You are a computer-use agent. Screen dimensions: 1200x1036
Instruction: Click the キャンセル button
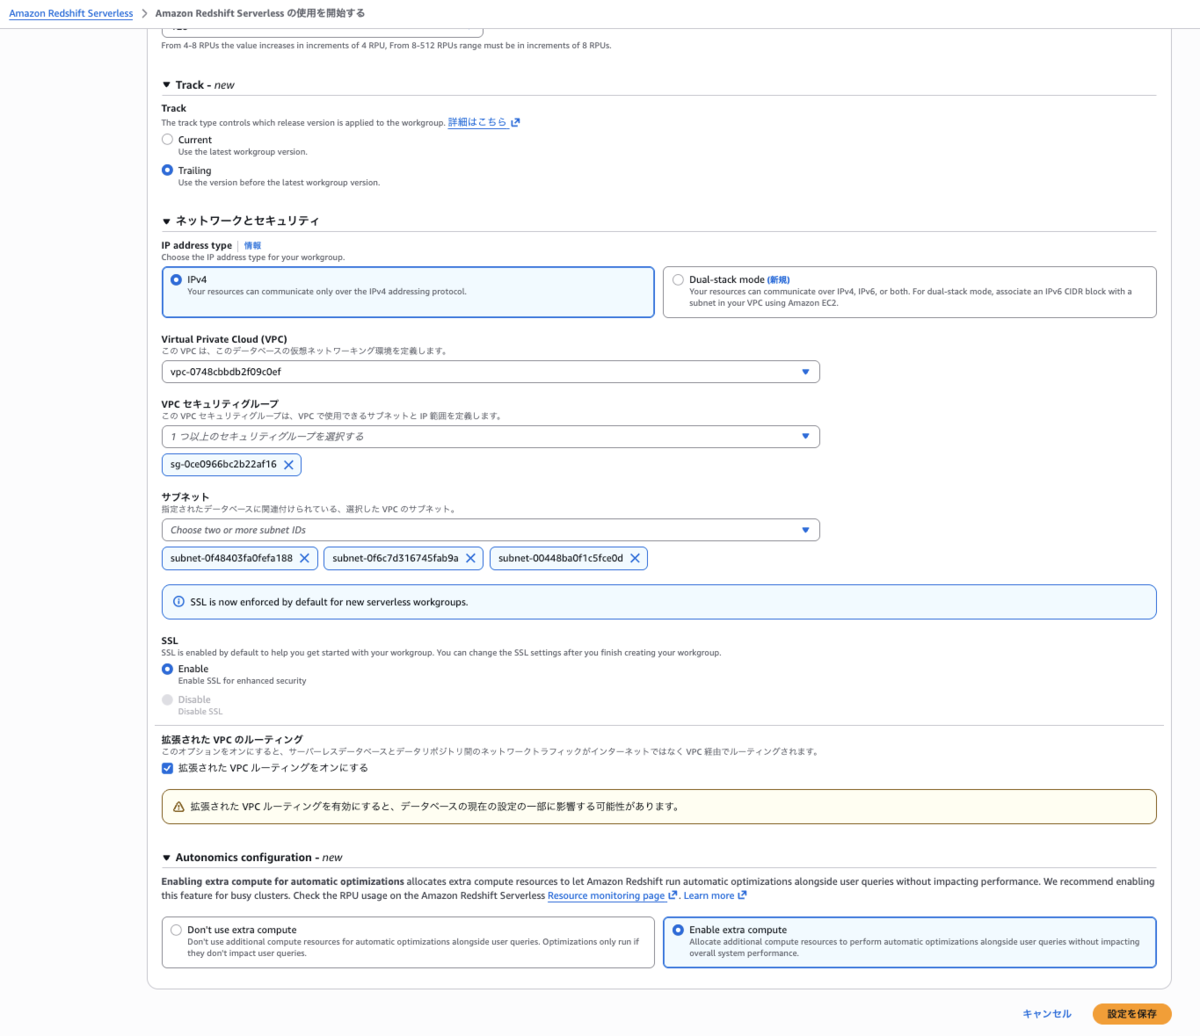1047,1013
